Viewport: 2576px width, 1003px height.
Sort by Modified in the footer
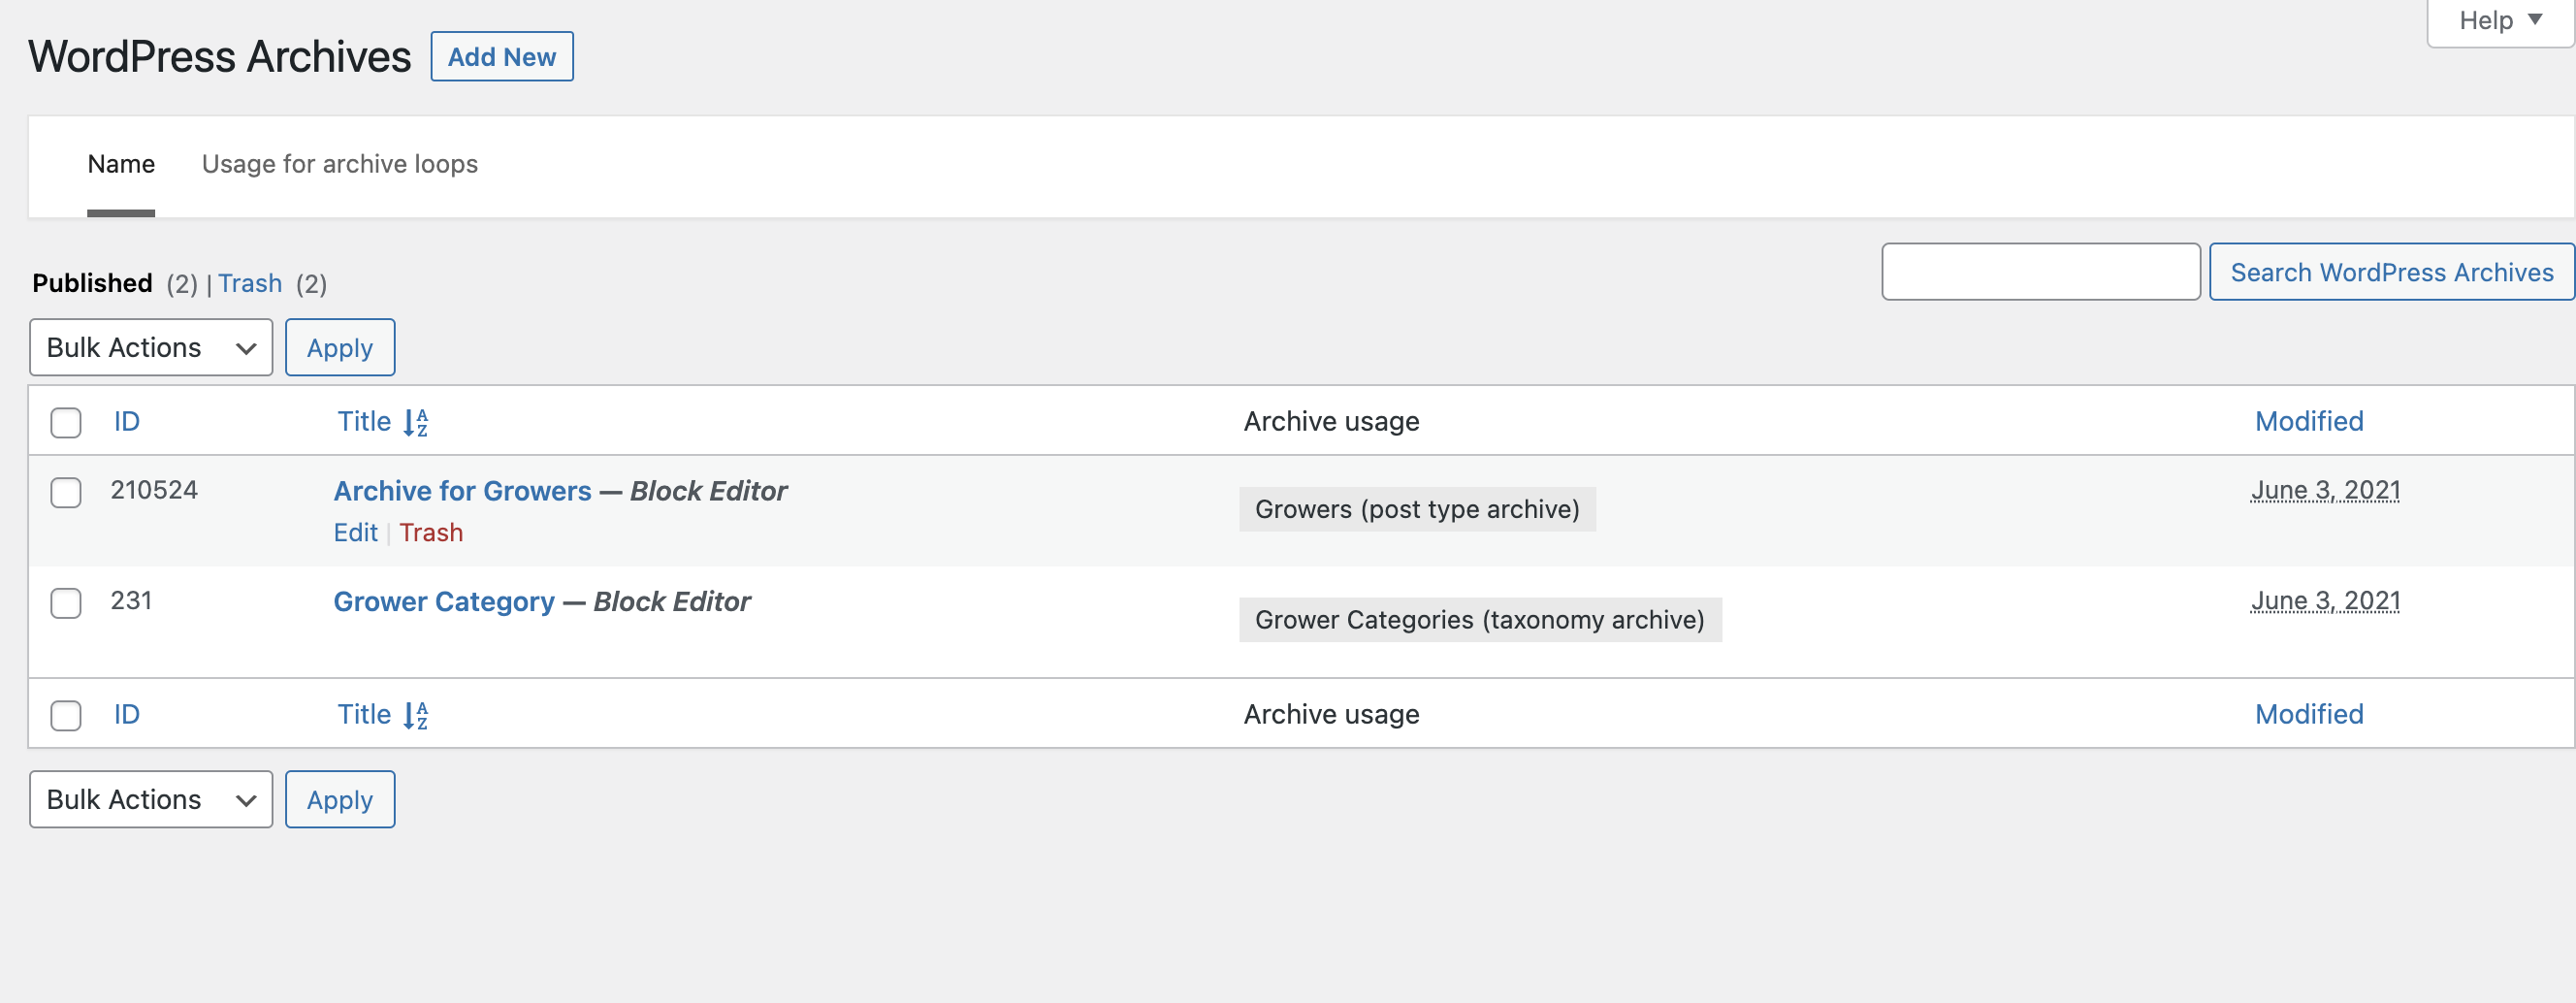(x=2309, y=715)
